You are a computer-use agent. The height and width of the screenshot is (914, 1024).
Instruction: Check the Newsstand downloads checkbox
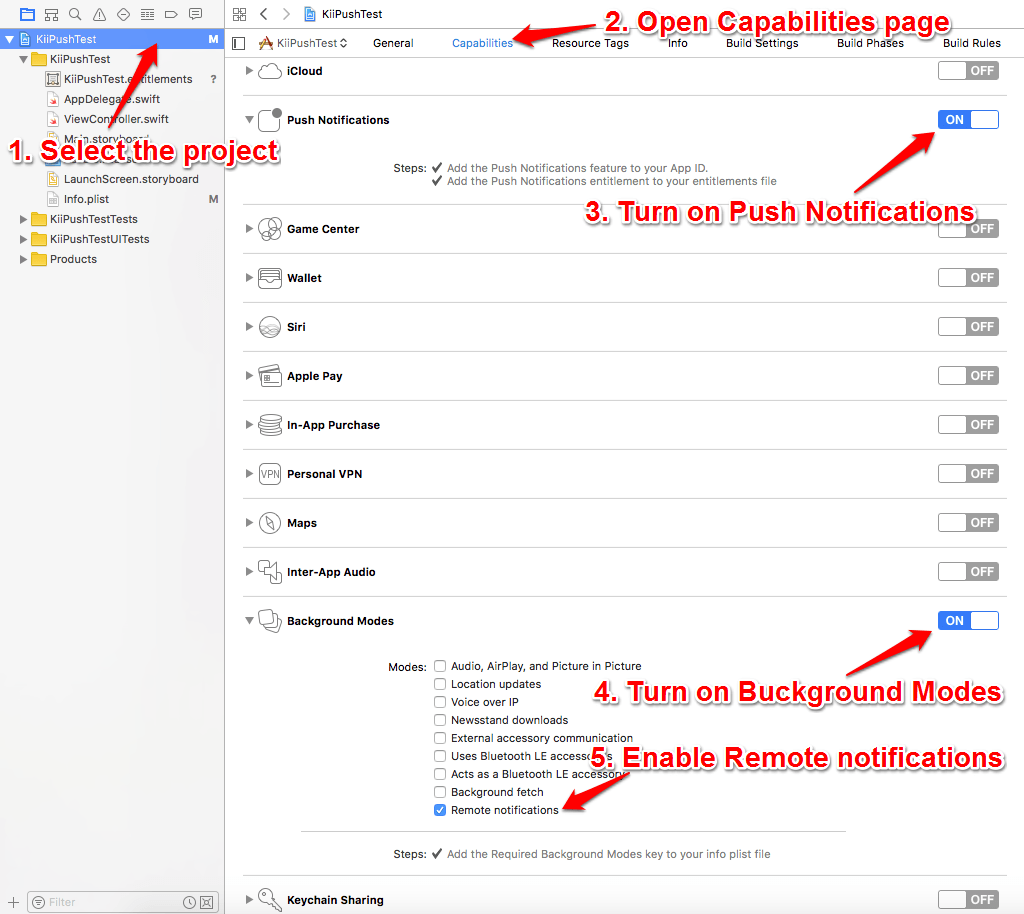coord(440,720)
